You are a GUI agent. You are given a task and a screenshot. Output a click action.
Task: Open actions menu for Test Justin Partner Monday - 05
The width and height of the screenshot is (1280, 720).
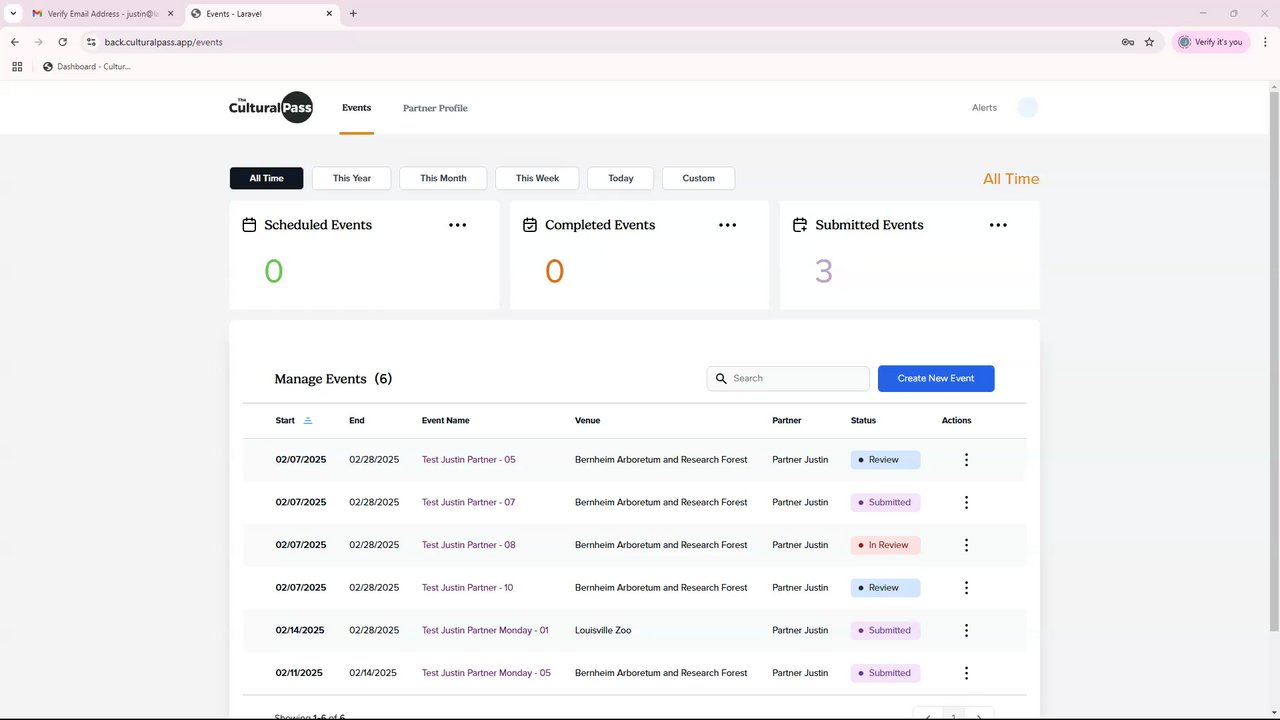tap(966, 673)
